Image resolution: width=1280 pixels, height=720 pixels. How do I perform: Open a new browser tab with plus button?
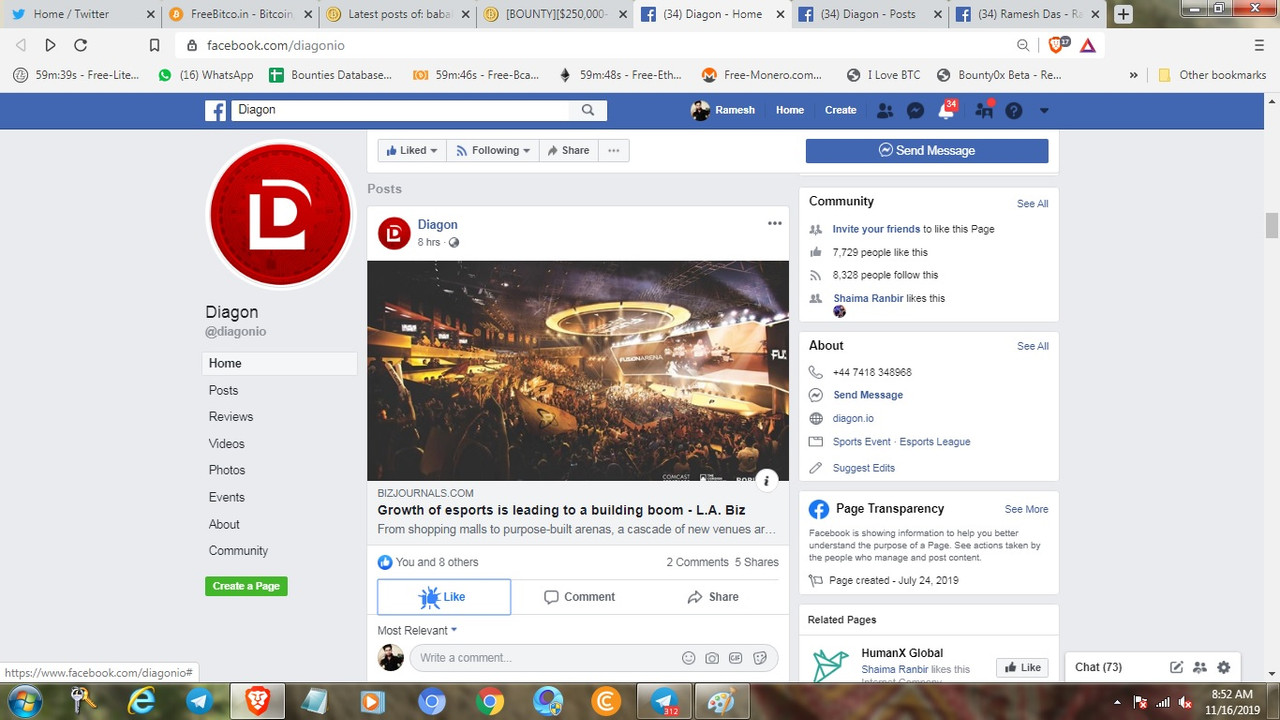pos(1123,14)
